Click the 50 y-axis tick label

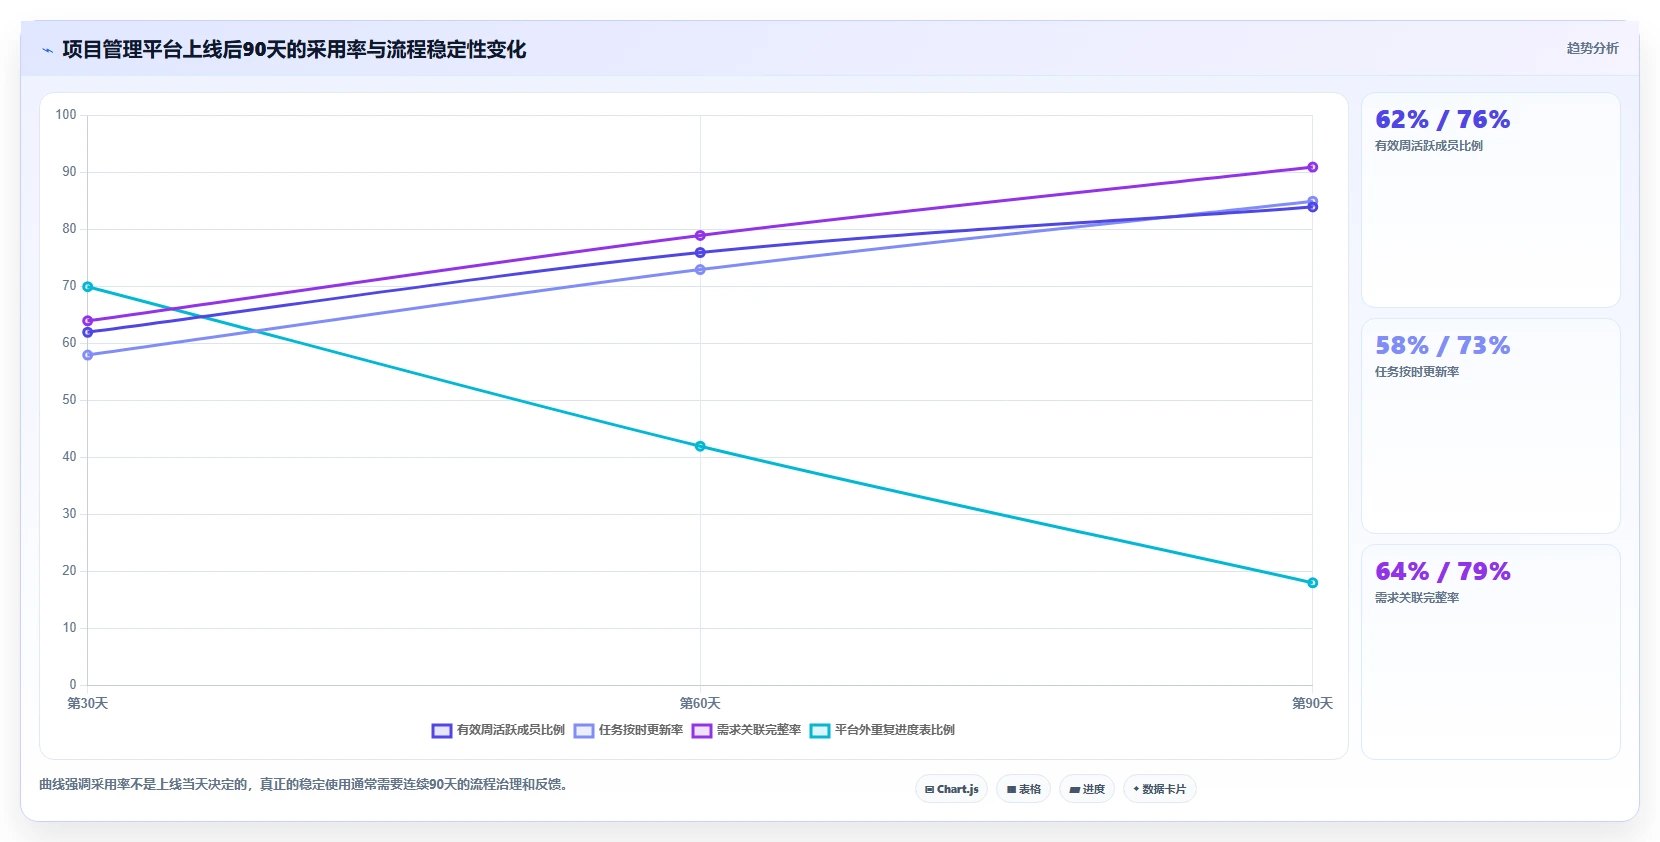pos(69,400)
